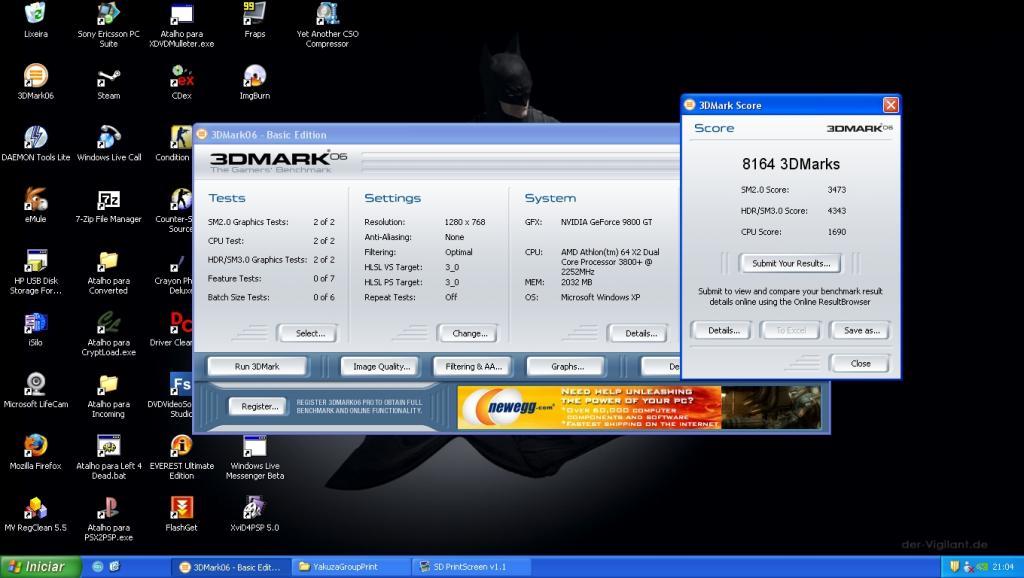Launch Windows Live Messenger Beta shortcut

[255, 457]
